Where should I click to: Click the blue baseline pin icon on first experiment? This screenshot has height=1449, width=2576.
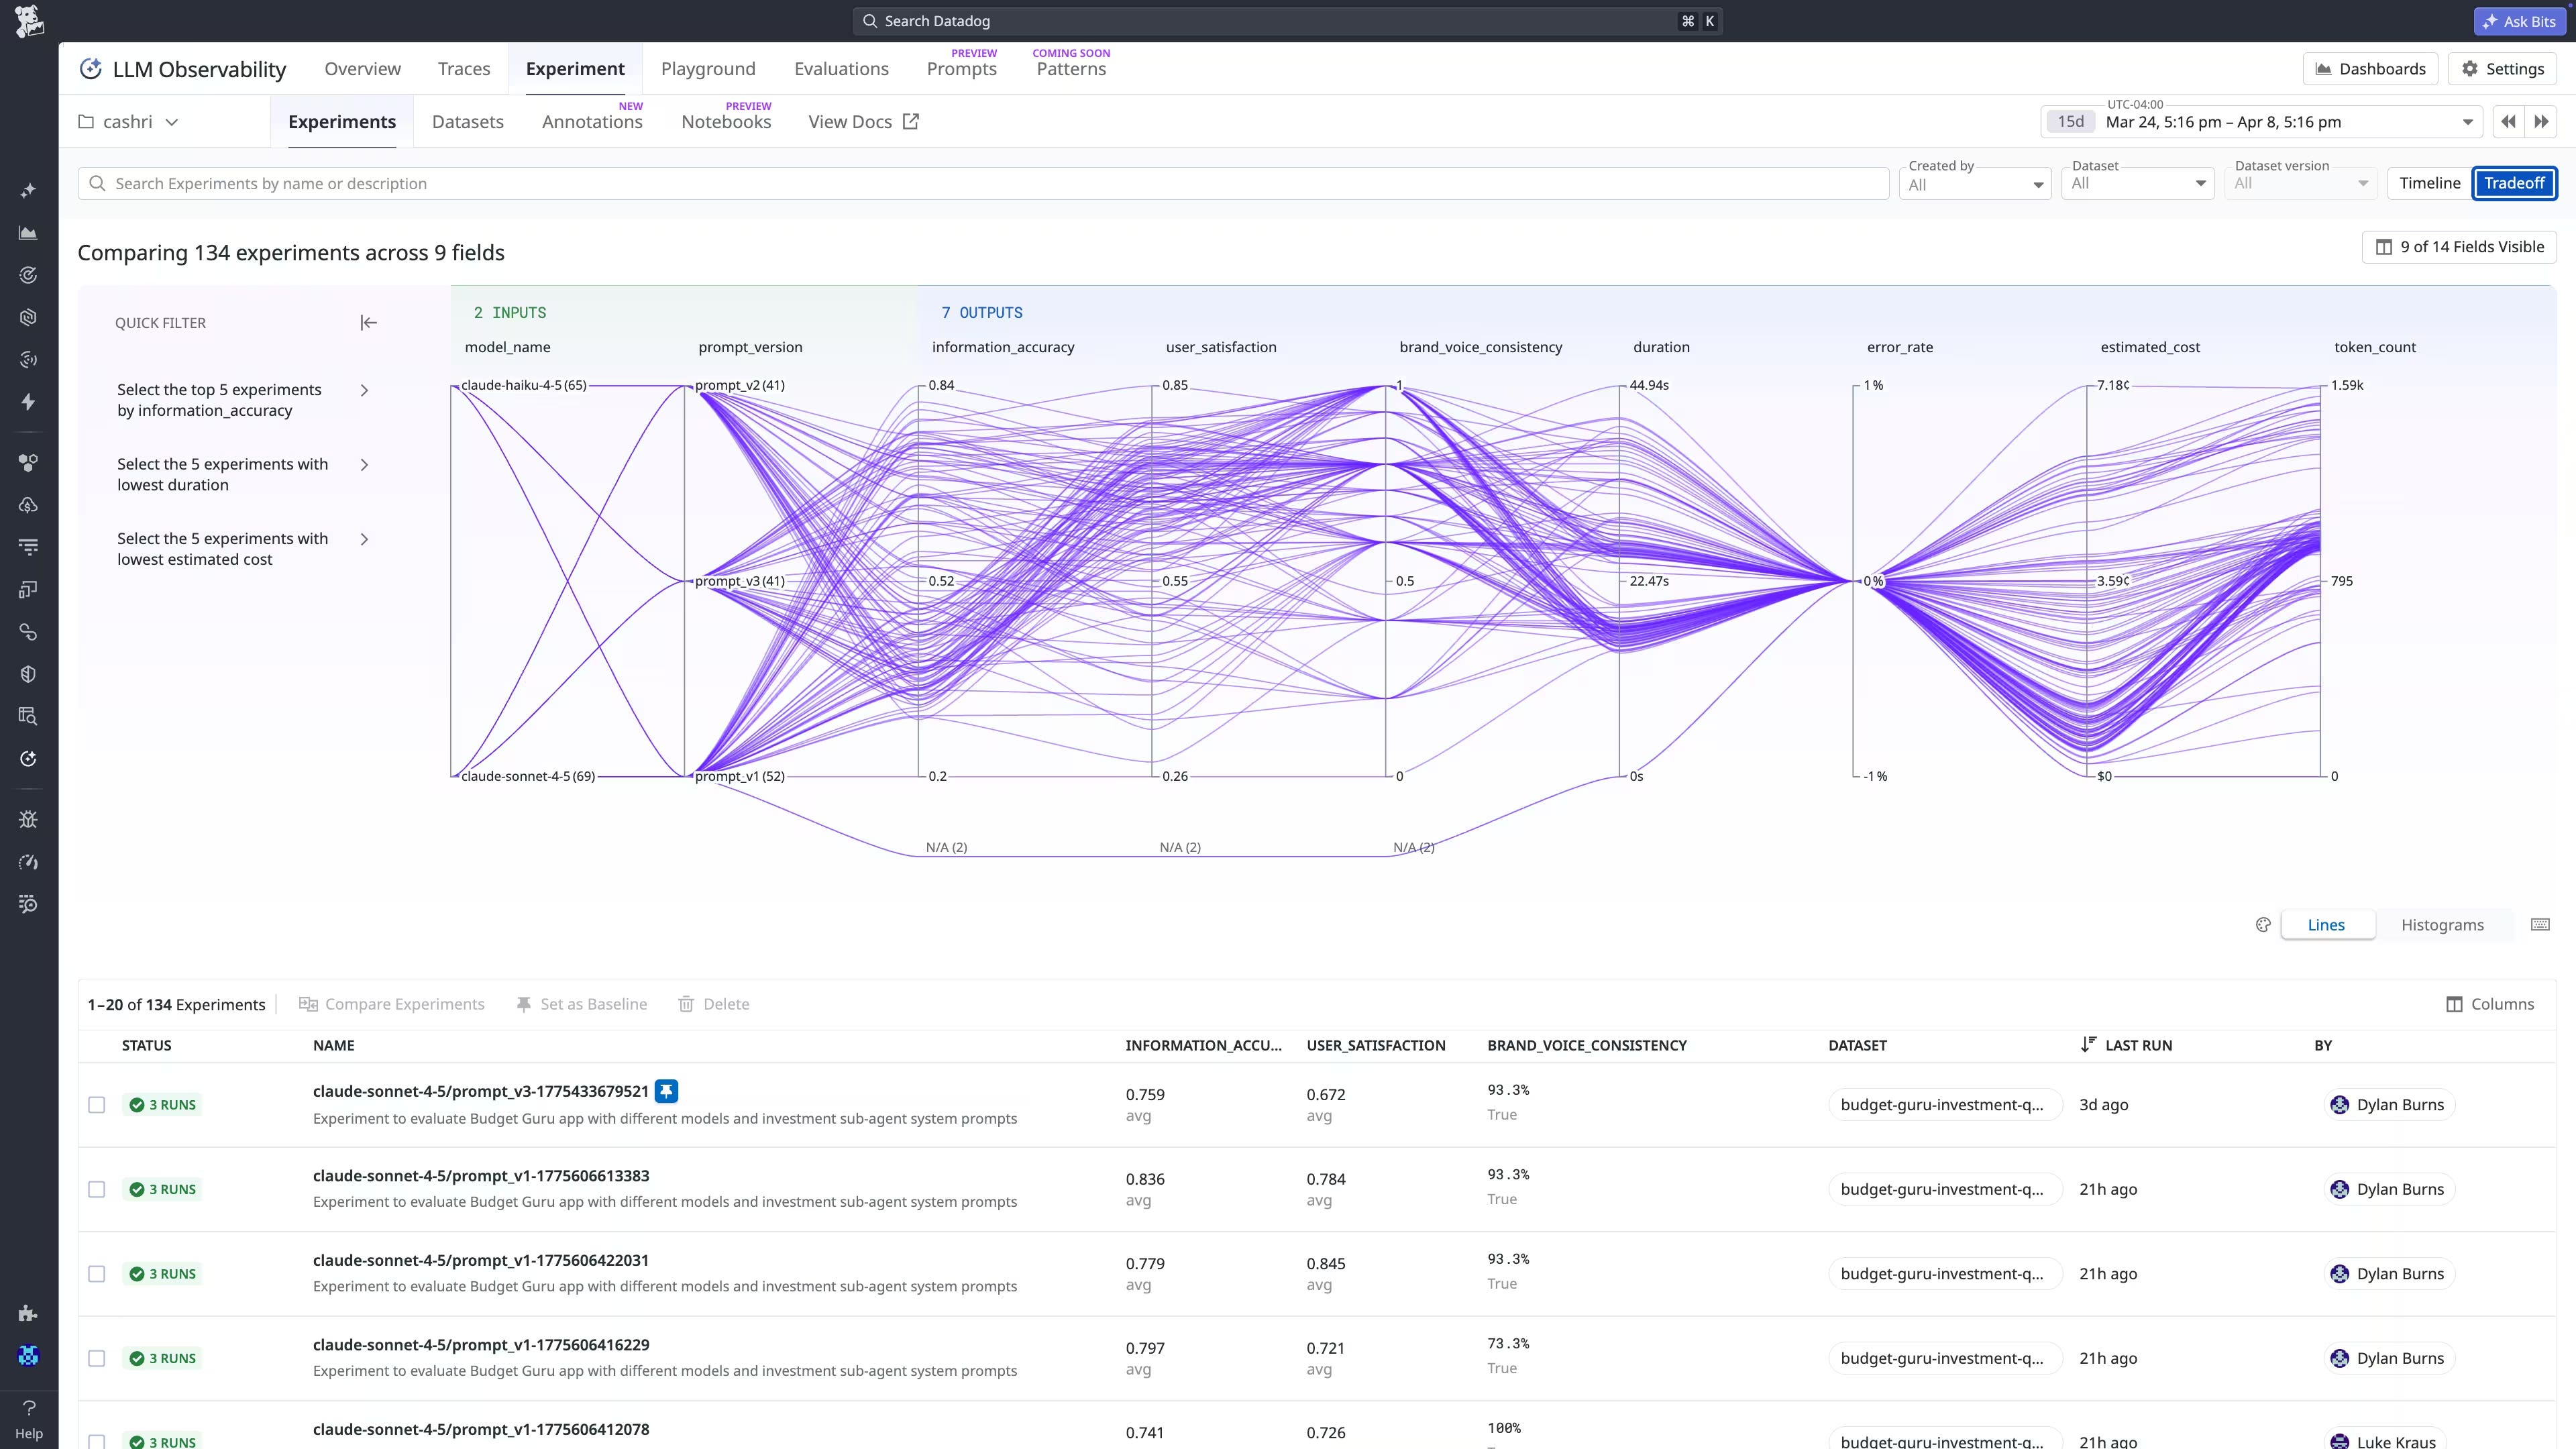coord(666,1091)
